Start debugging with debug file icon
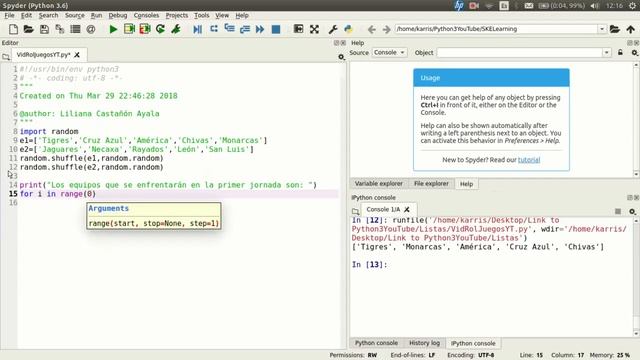Image resolution: width=640 pixels, height=360 pixels. coord(198,29)
